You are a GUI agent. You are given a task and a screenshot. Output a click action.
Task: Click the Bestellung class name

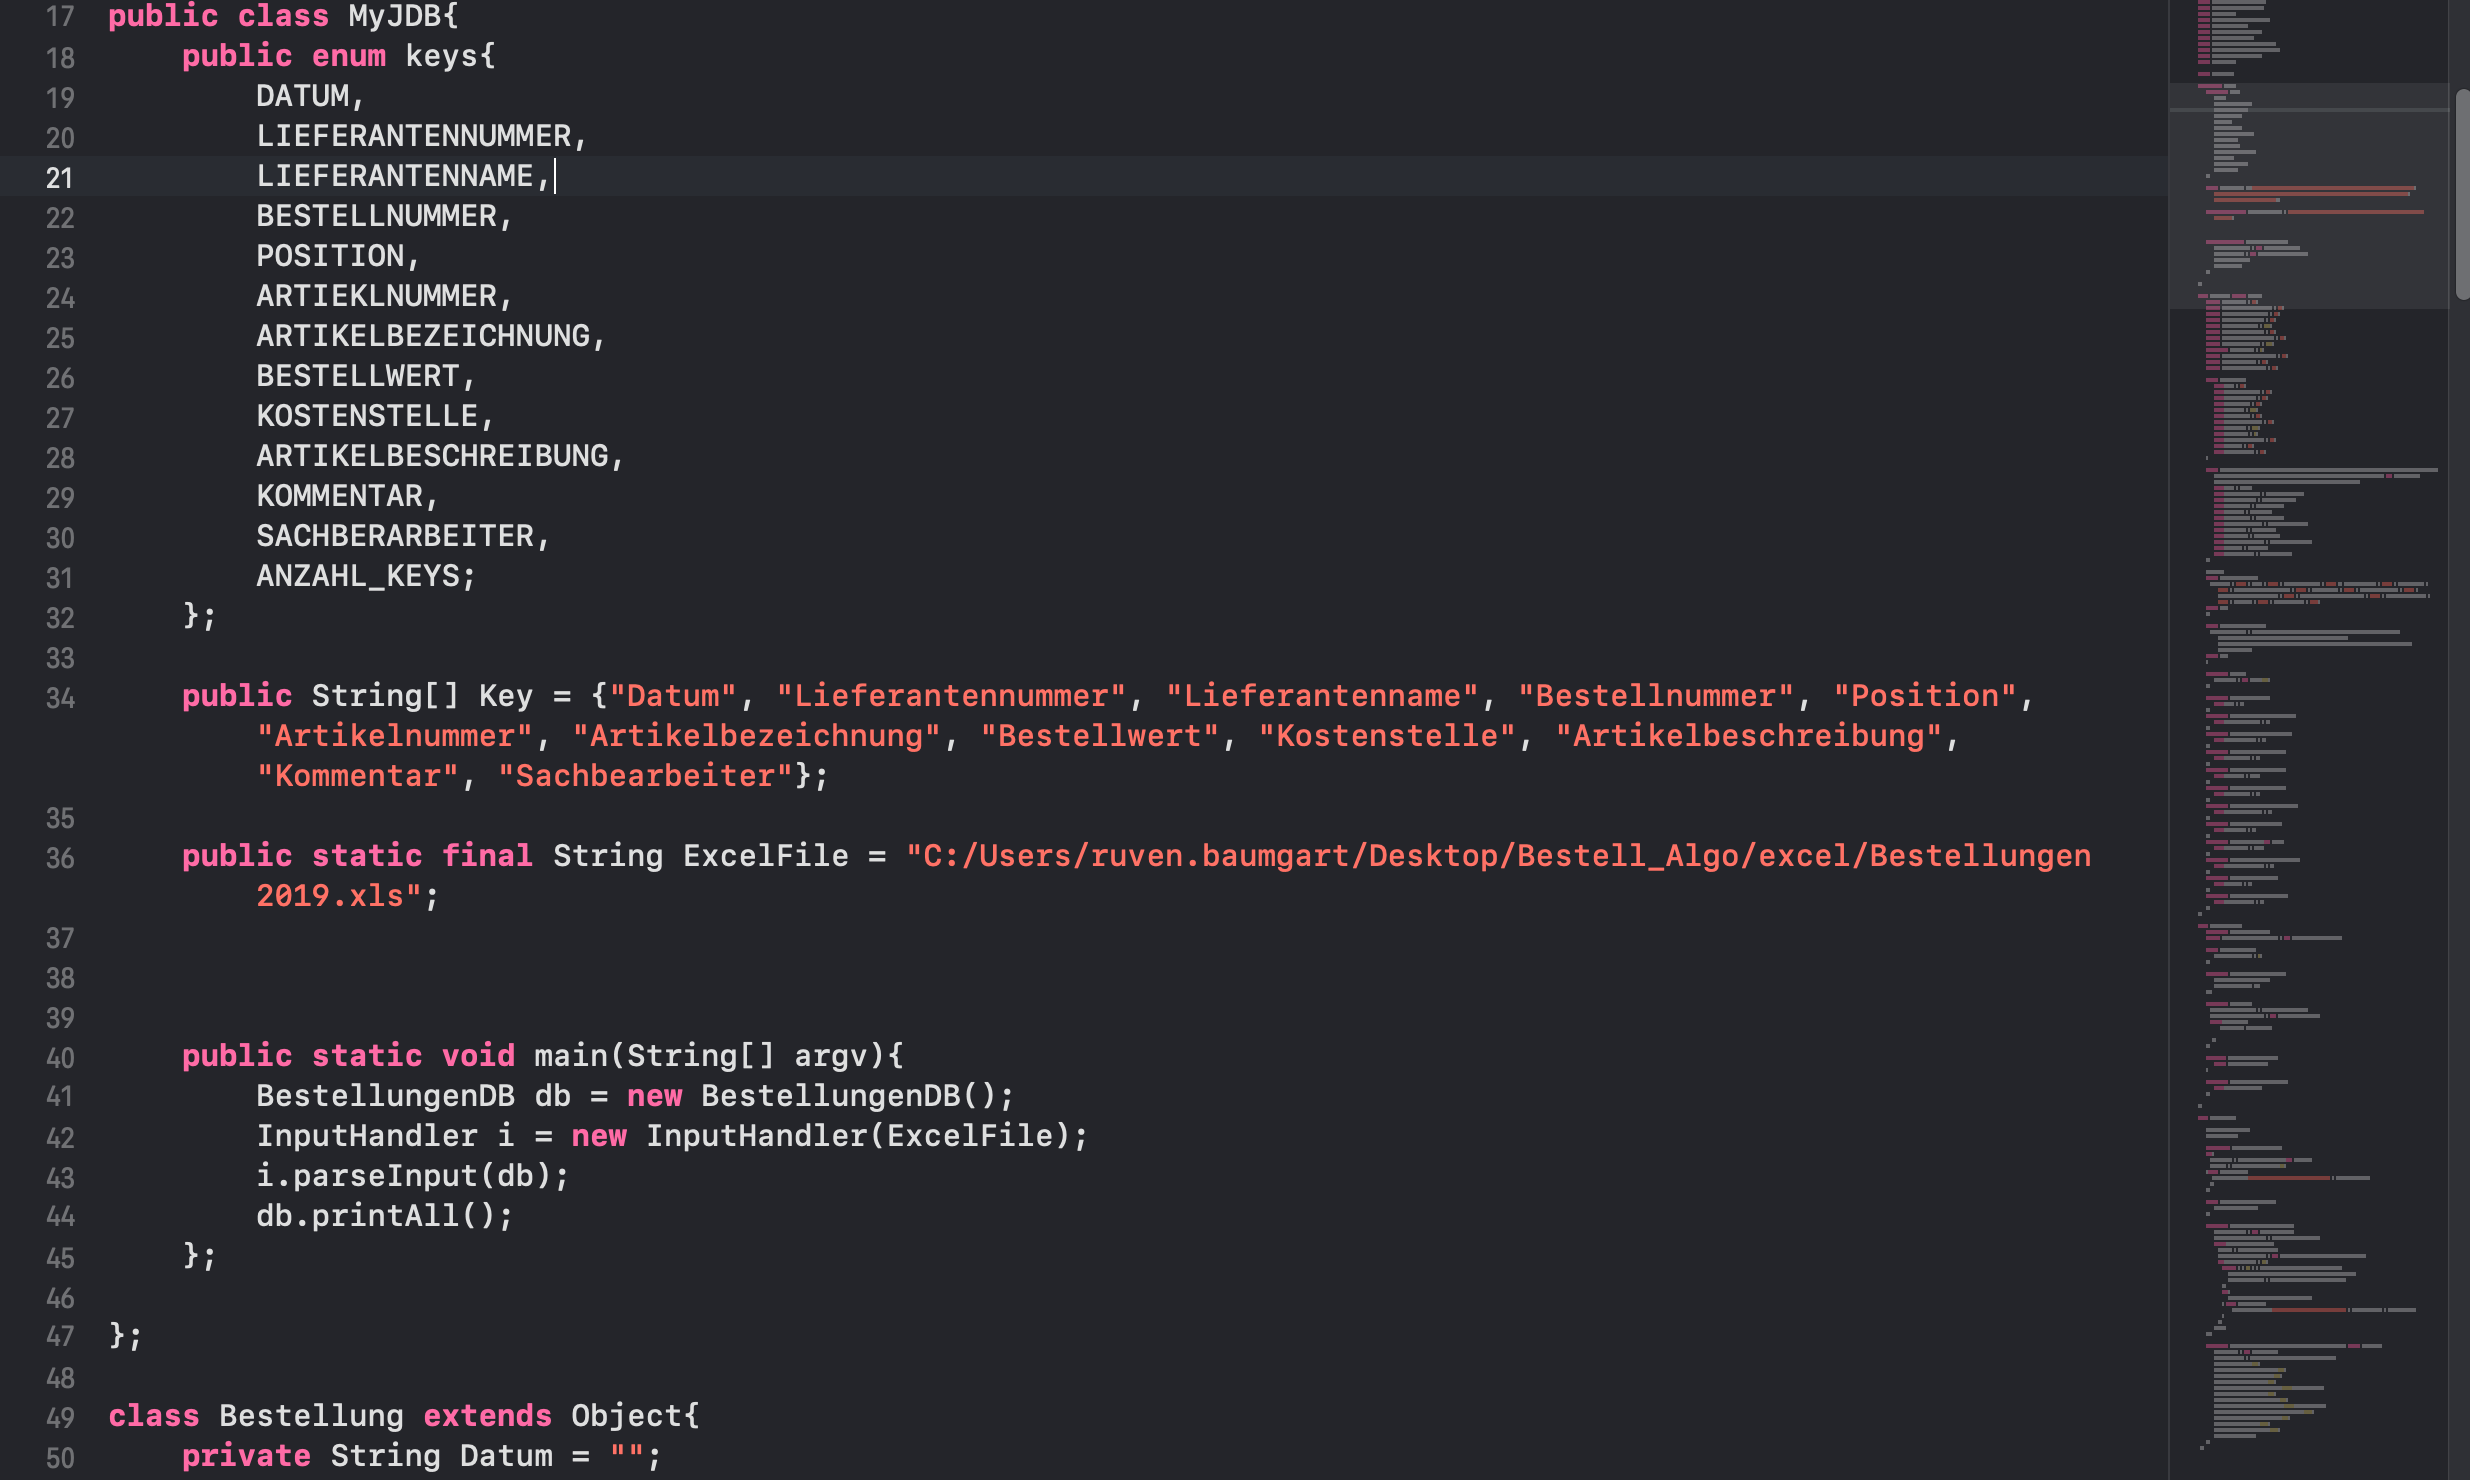click(x=311, y=1416)
